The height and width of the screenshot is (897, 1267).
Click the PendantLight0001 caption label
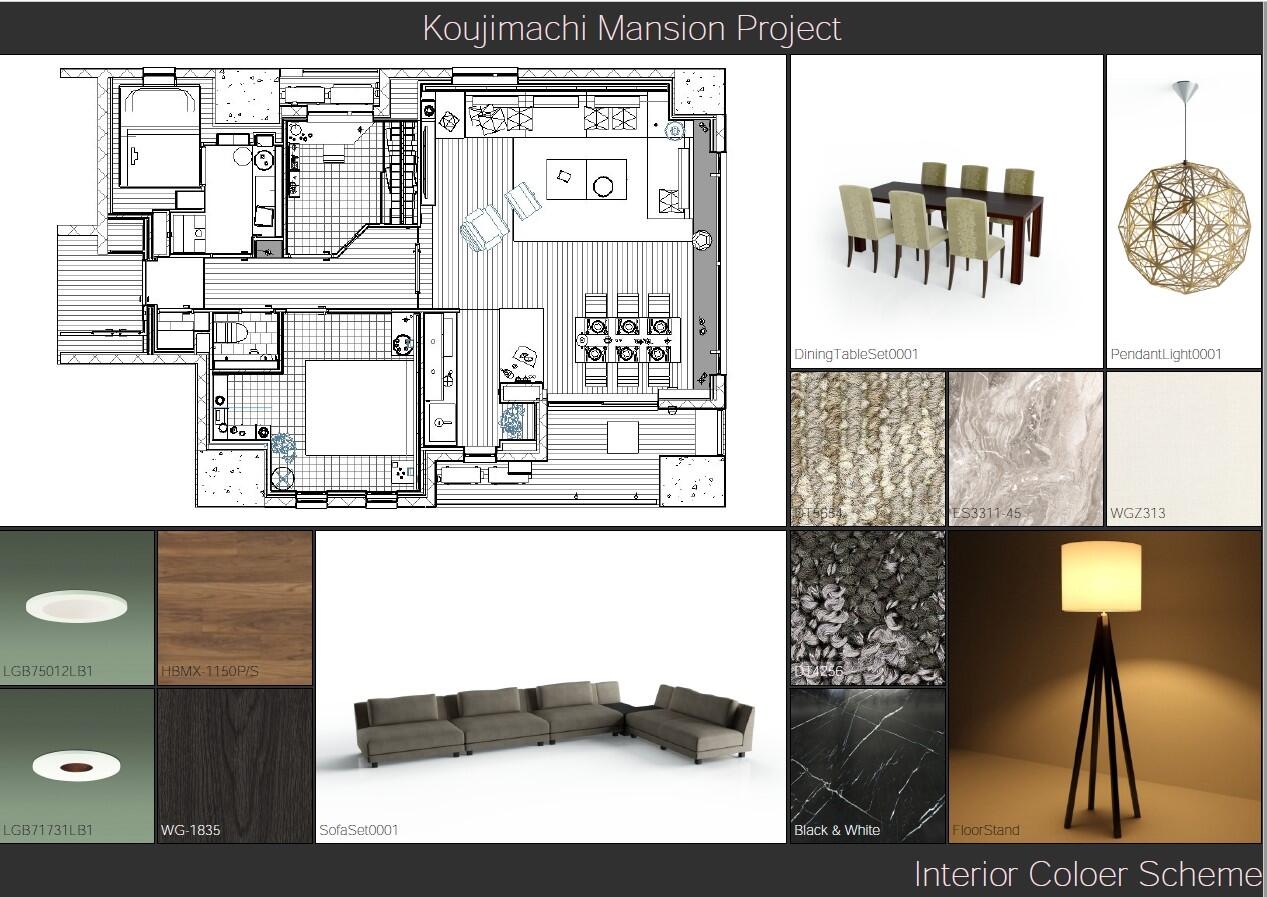click(1165, 354)
